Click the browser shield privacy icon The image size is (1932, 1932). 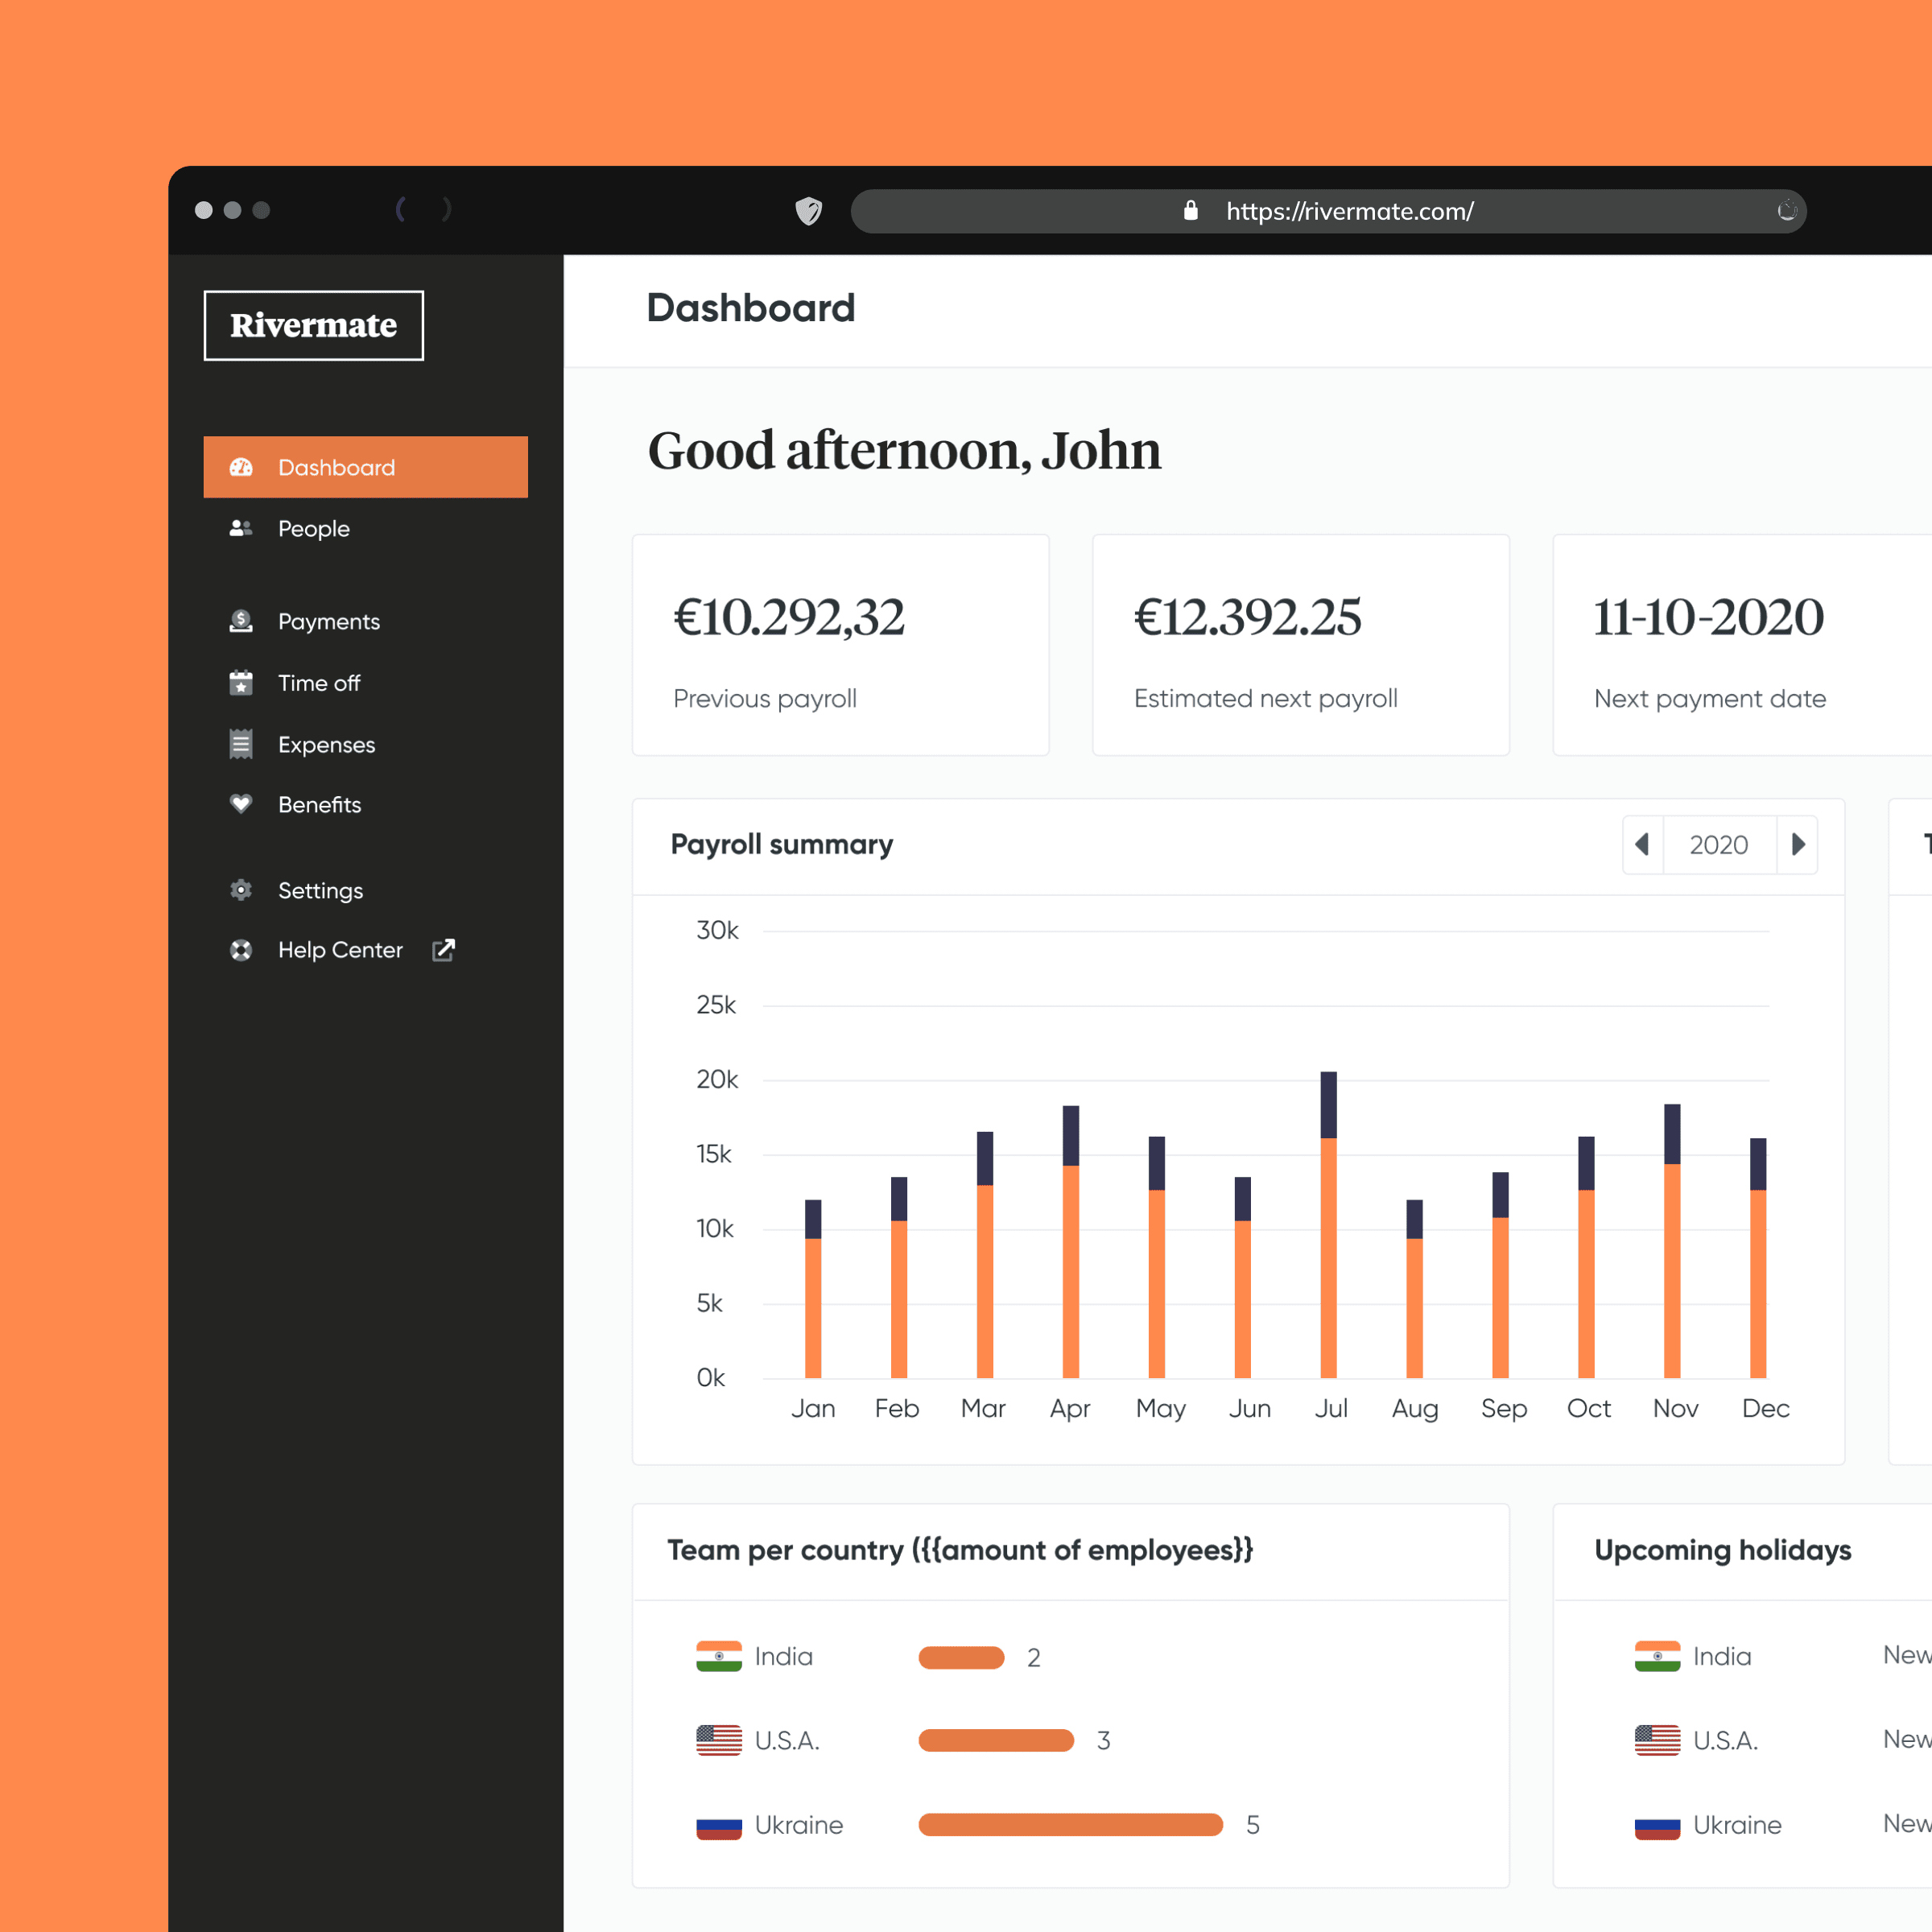click(x=809, y=211)
